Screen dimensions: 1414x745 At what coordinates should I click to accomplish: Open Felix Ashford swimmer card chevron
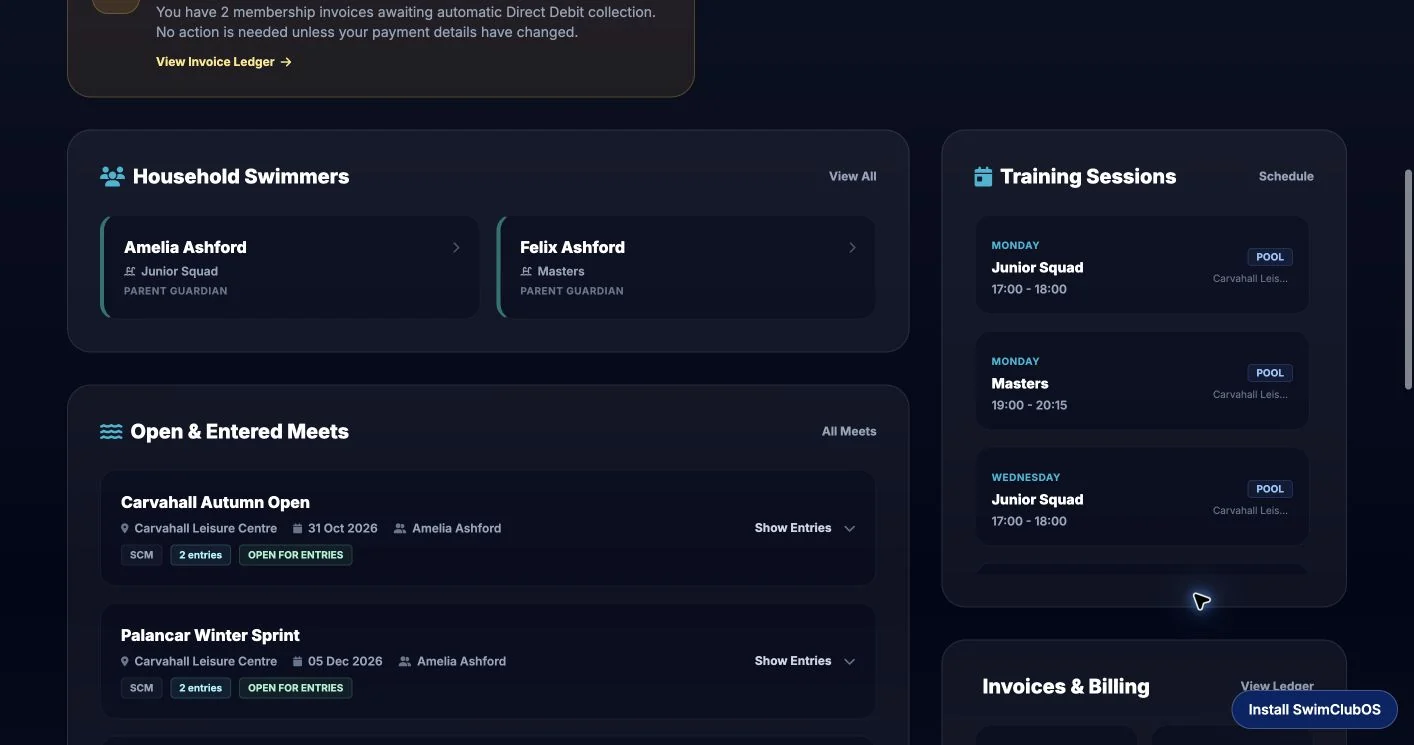click(x=852, y=248)
